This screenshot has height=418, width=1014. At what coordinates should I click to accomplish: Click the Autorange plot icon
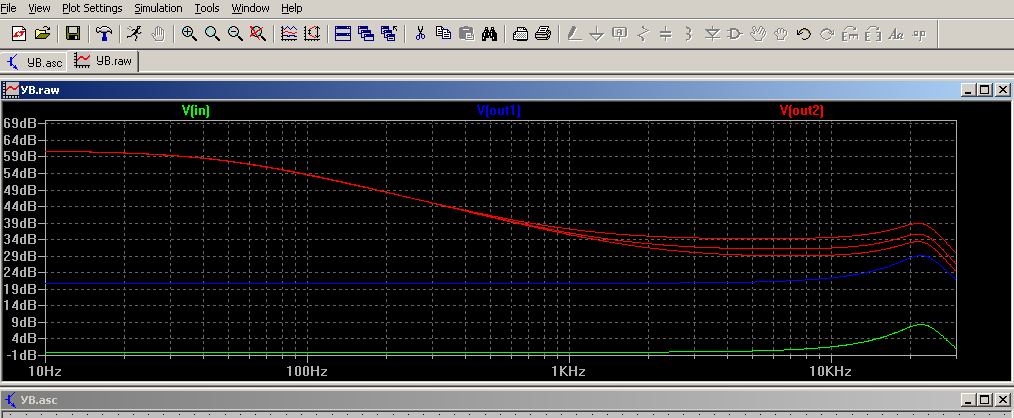click(x=289, y=34)
